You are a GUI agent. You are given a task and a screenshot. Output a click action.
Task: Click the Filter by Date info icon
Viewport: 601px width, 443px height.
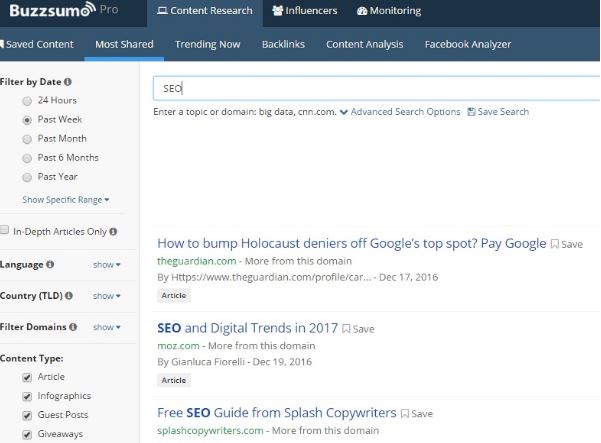coord(68,81)
